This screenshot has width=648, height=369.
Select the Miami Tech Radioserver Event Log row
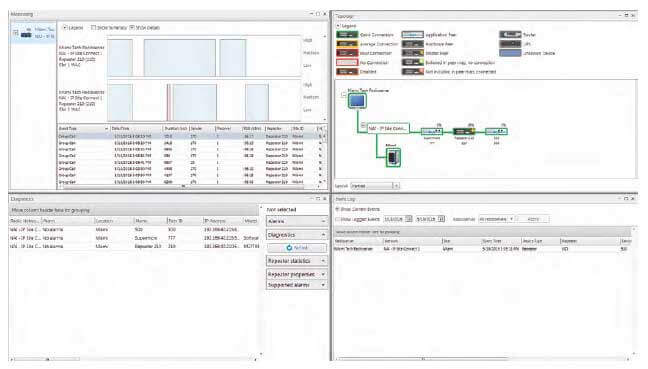pyautogui.click(x=483, y=249)
